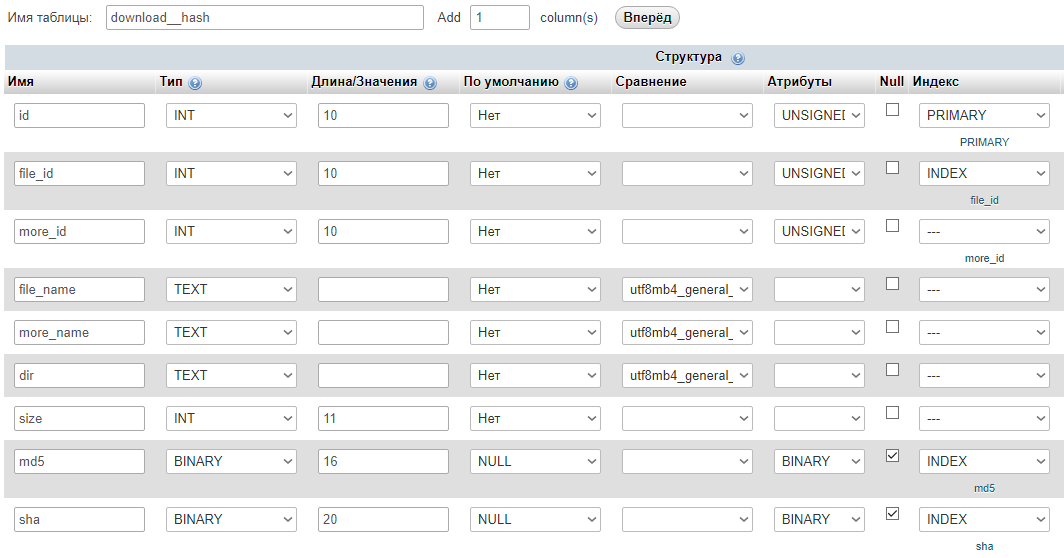The width and height of the screenshot is (1064, 558).
Task: Open type dropdown for more_id column
Action: tap(231, 231)
